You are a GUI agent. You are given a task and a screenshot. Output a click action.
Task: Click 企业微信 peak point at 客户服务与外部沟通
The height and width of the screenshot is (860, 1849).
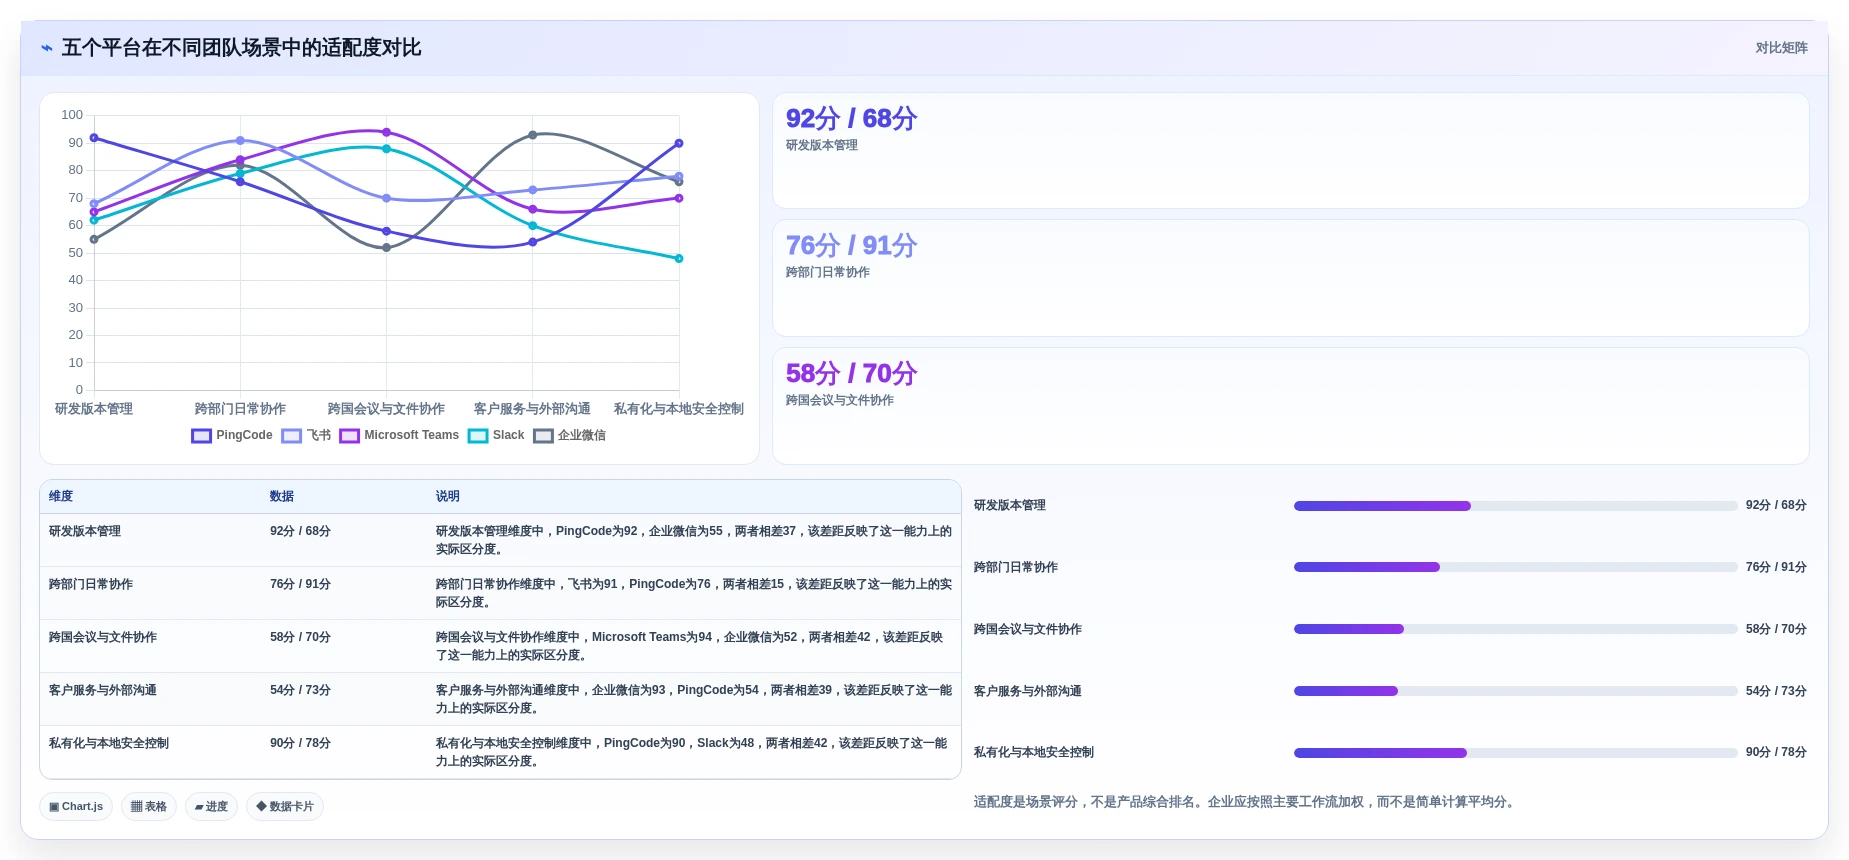point(532,135)
